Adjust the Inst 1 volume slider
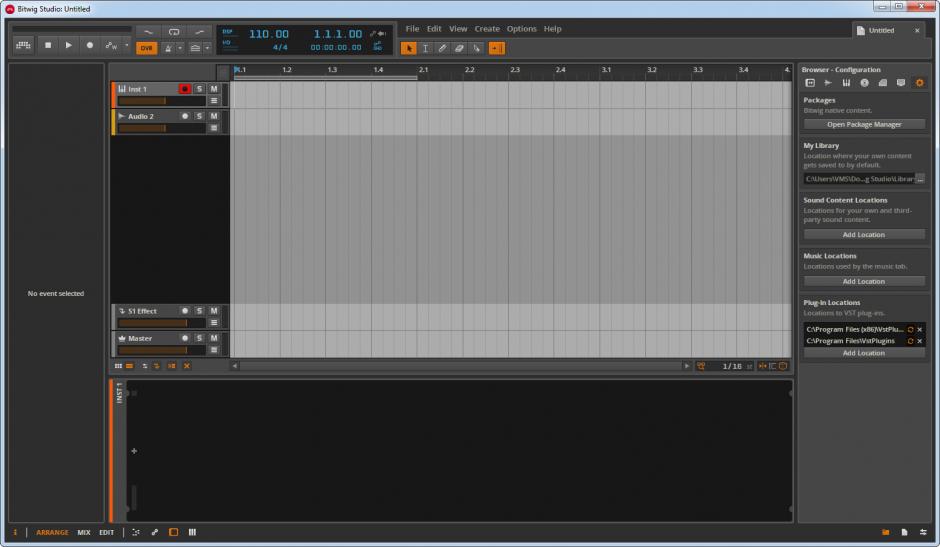Screen dimensions: 940x547 (162, 101)
